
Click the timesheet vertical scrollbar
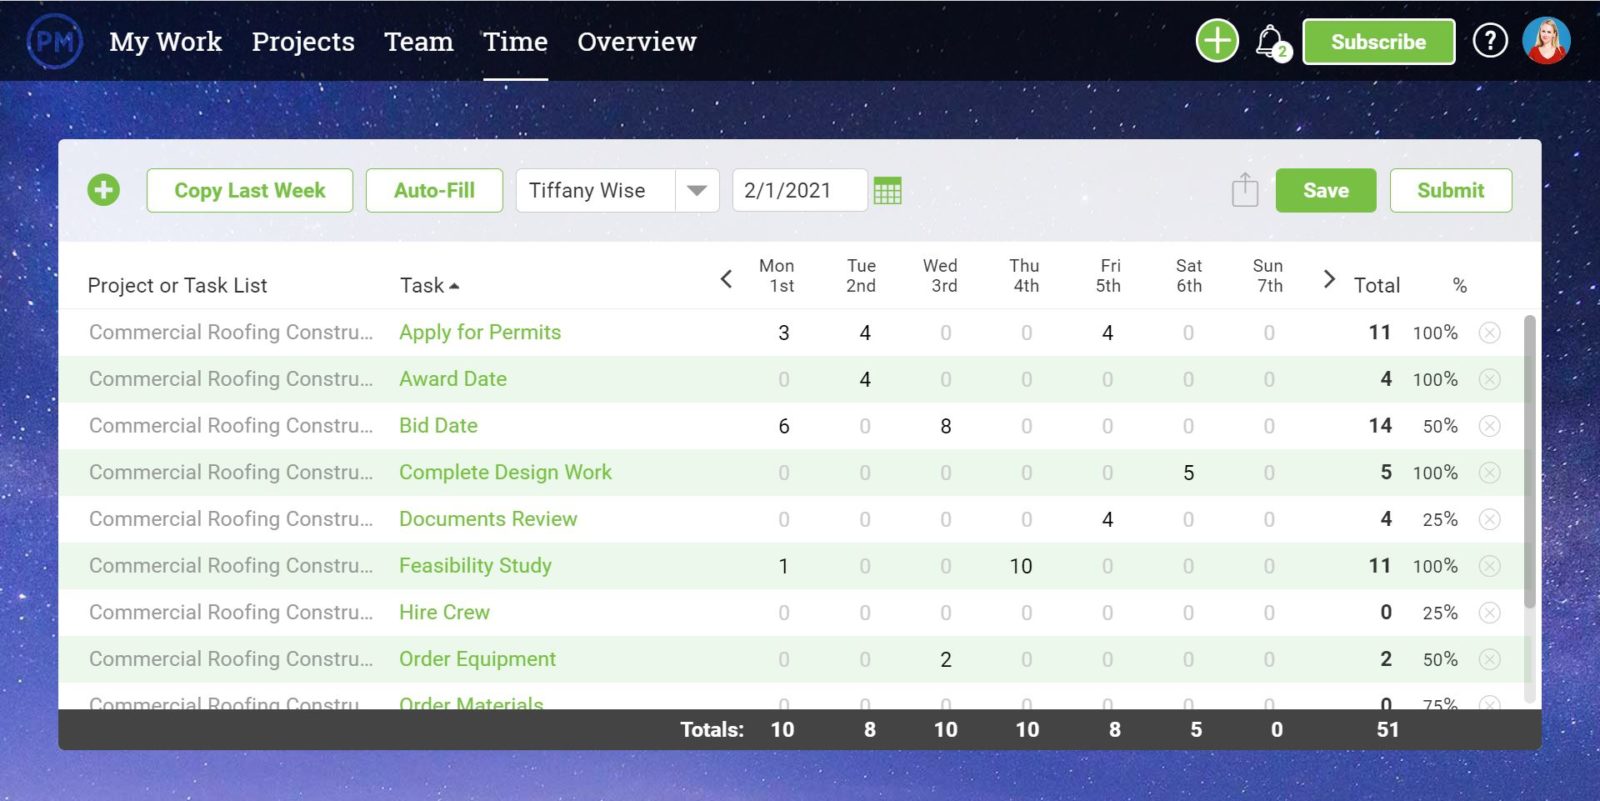point(1529,460)
